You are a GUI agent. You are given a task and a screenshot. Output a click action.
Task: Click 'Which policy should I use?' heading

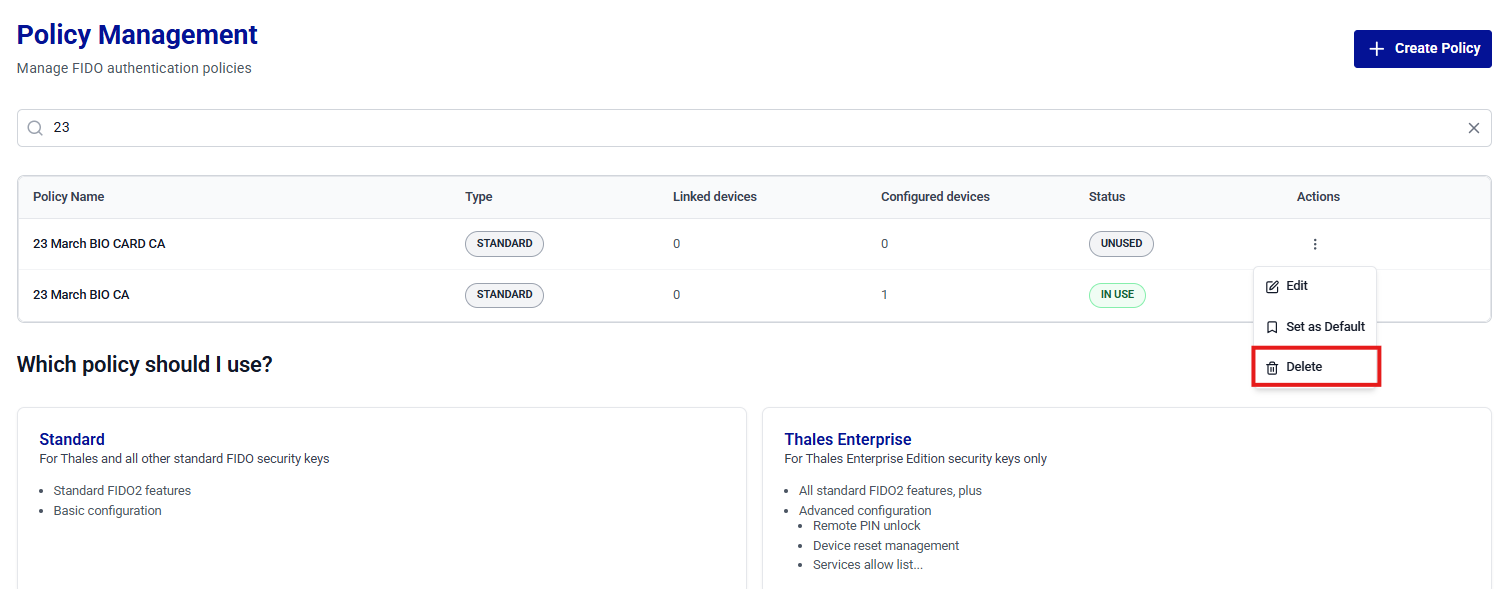click(x=145, y=364)
